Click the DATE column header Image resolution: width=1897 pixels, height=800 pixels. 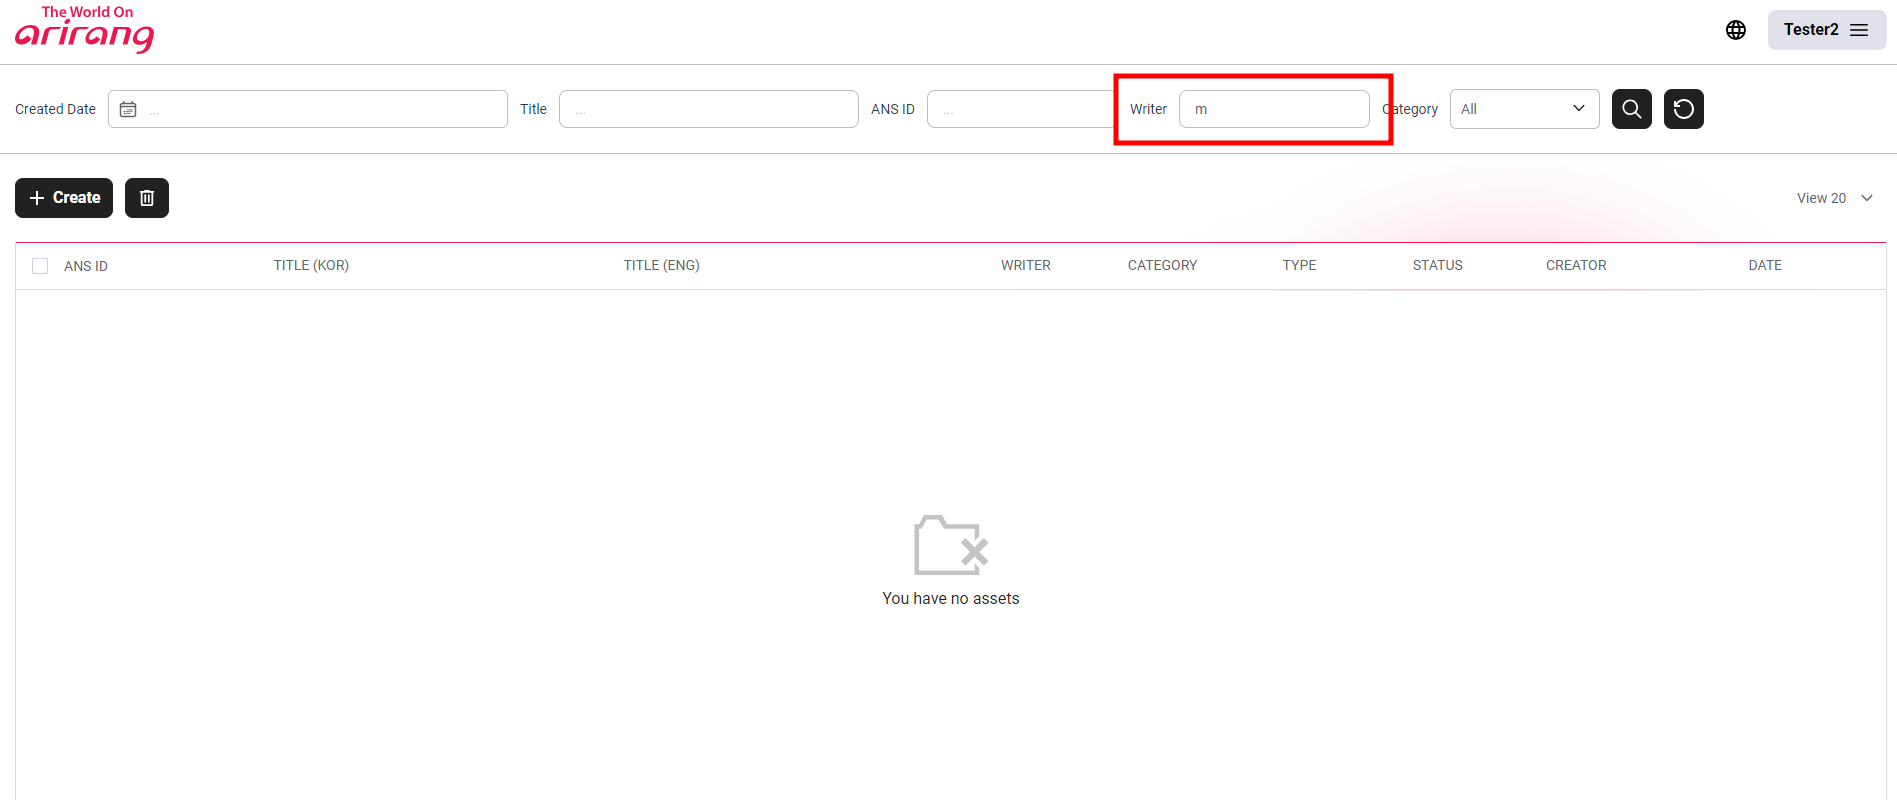point(1764,265)
